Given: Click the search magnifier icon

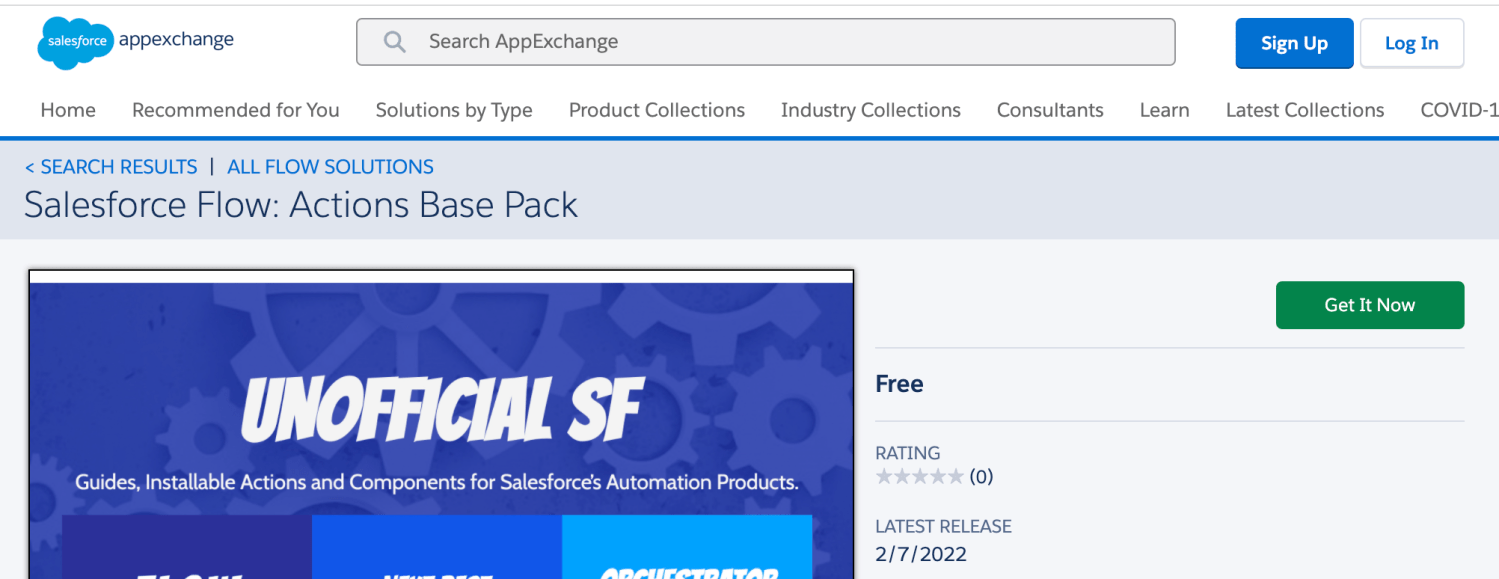Looking at the screenshot, I should [394, 41].
